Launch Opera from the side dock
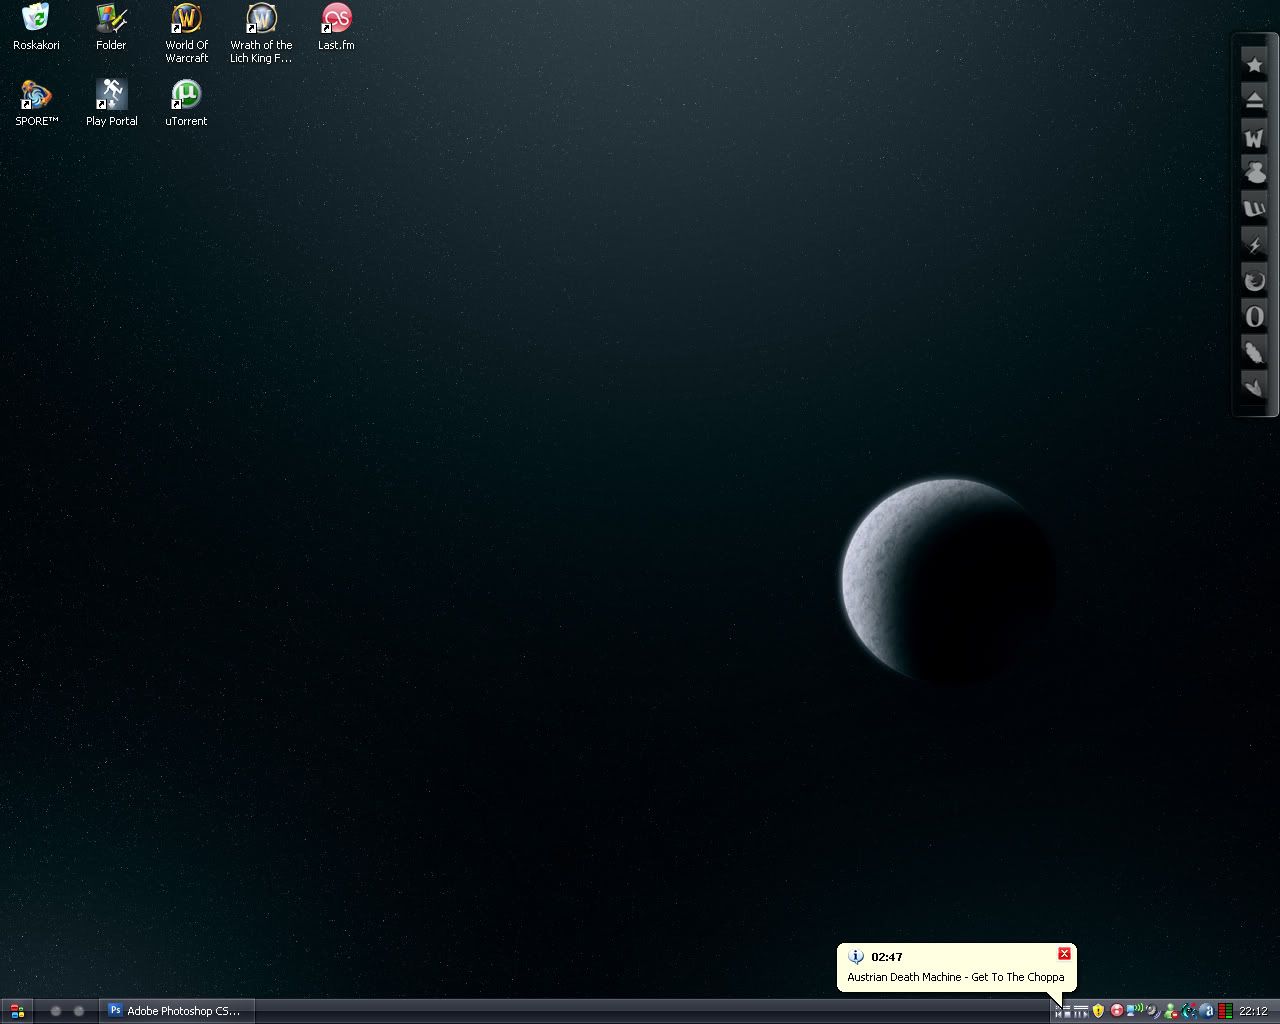The width and height of the screenshot is (1280, 1024). (1254, 317)
